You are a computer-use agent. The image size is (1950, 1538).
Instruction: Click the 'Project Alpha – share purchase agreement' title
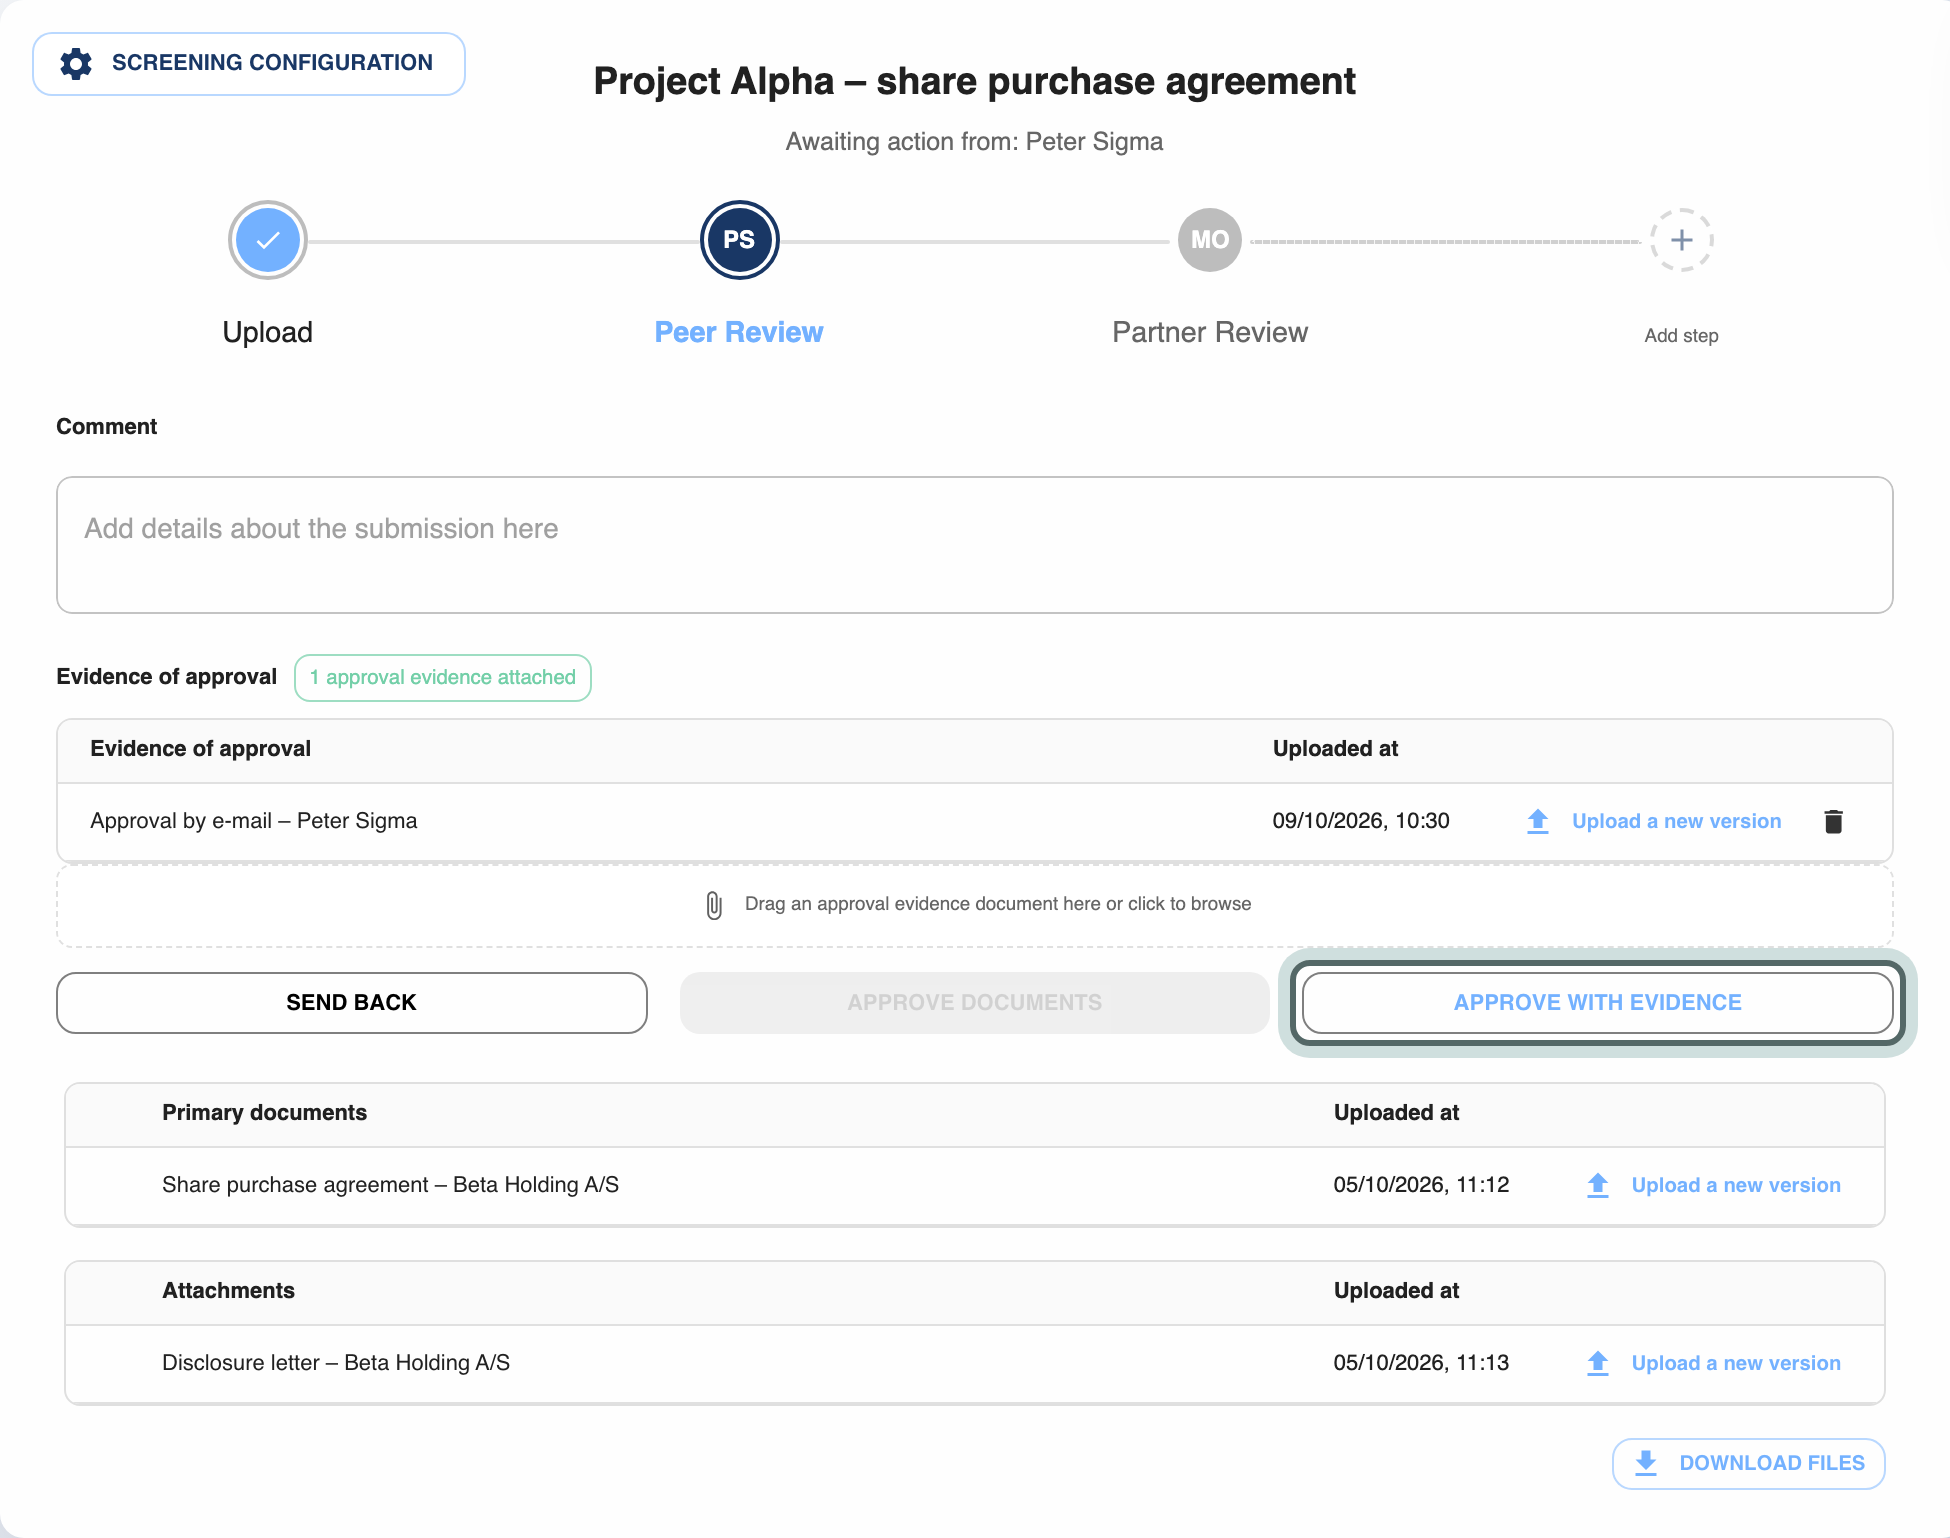(974, 81)
